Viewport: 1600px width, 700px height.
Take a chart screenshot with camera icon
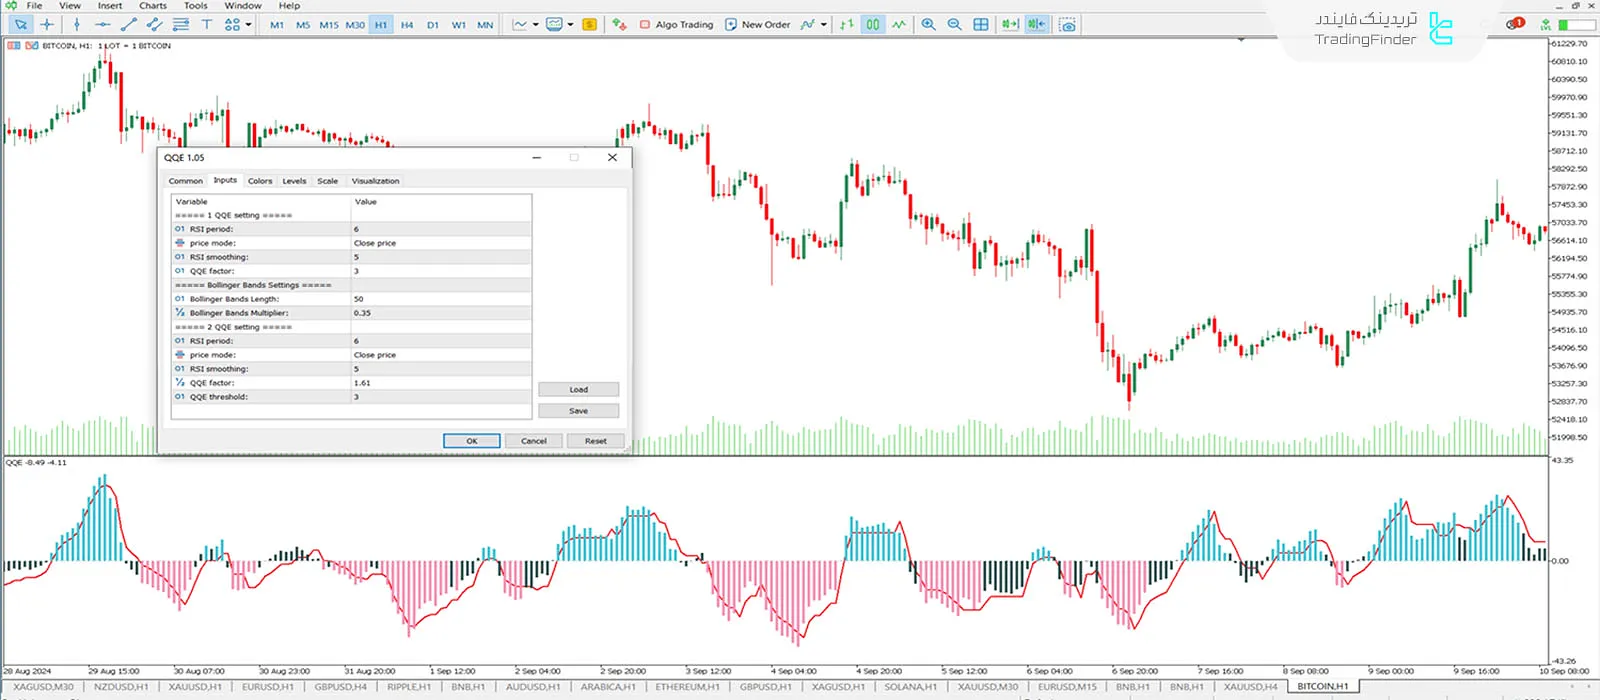point(1067,24)
